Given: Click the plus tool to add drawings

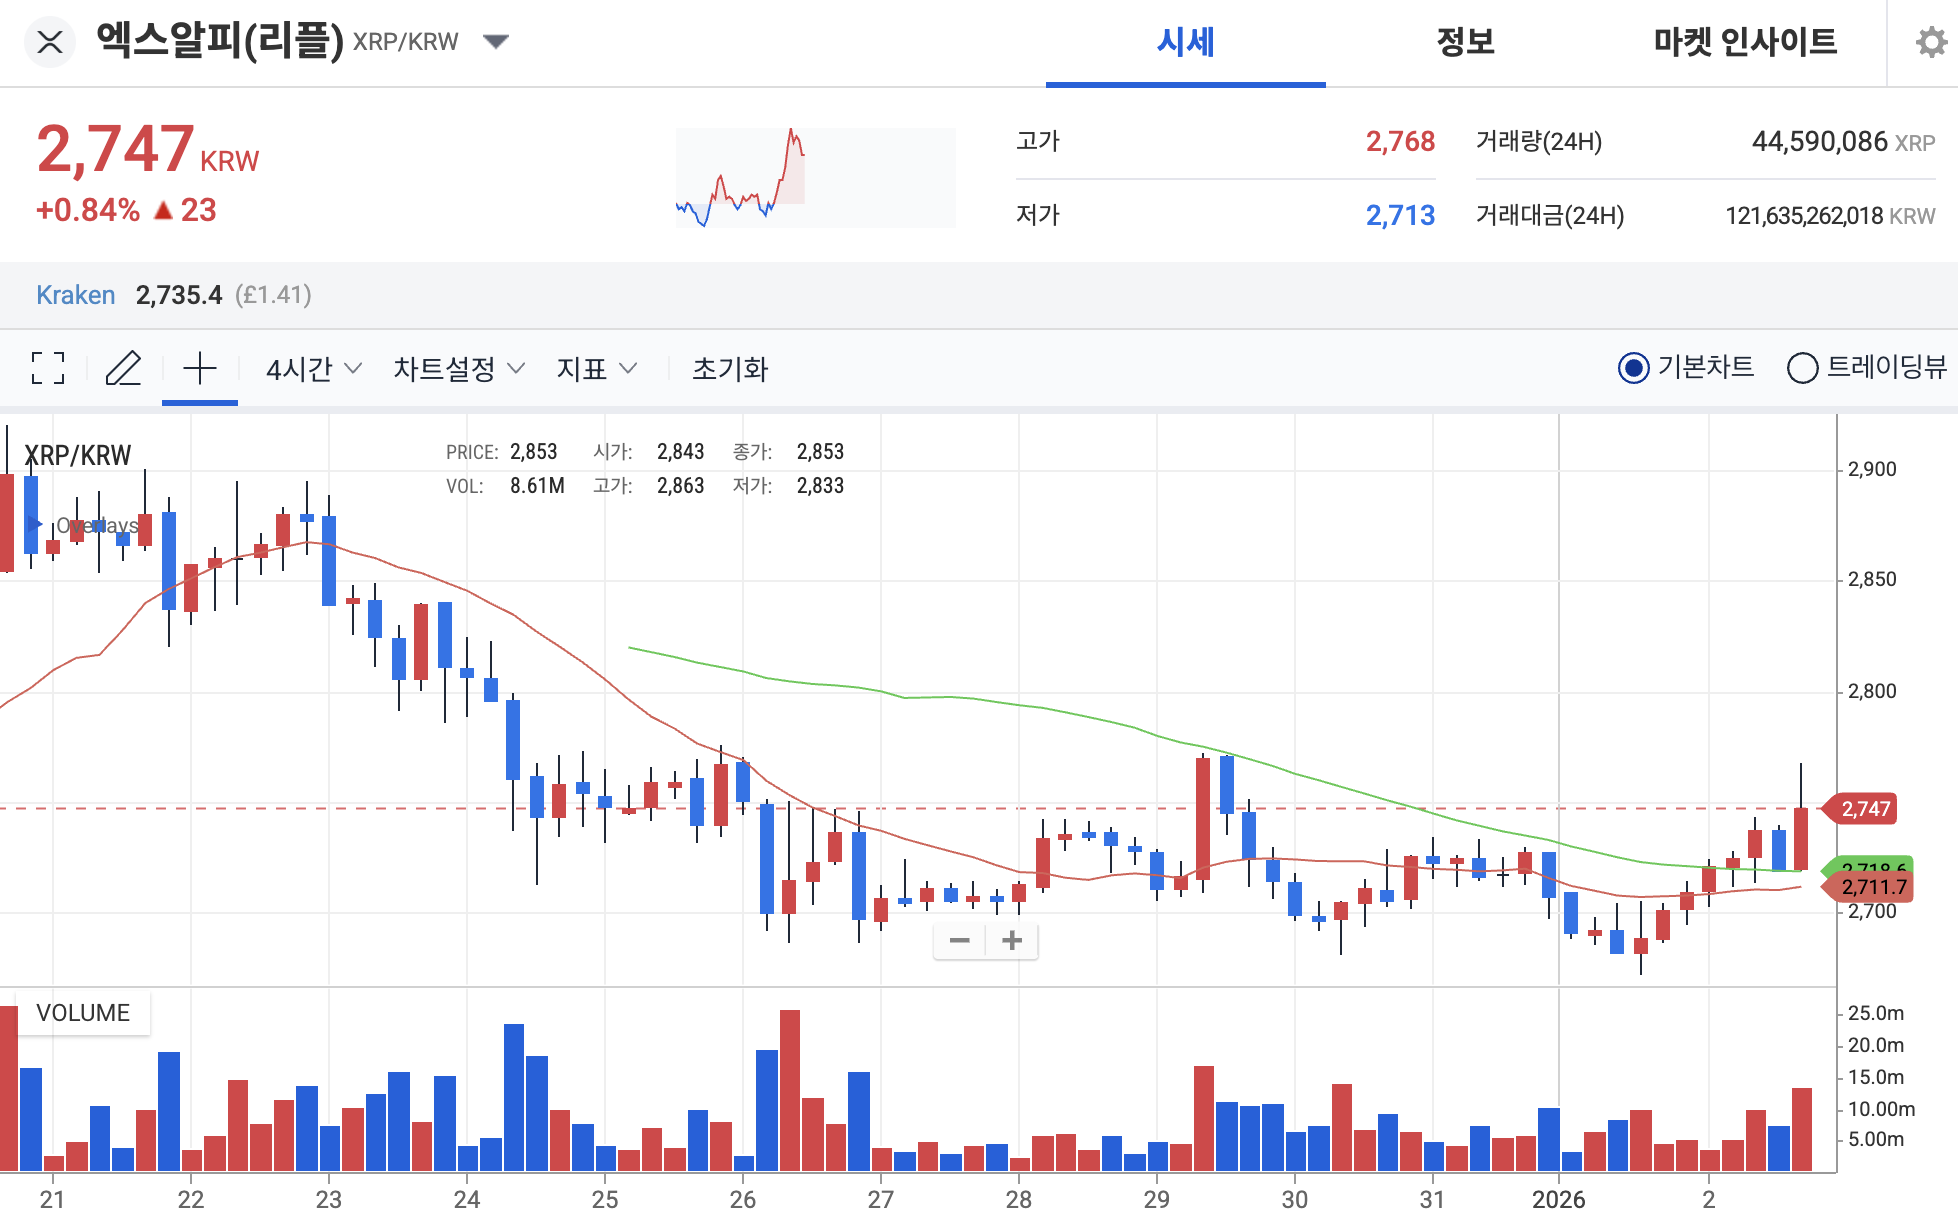Looking at the screenshot, I should 200,368.
